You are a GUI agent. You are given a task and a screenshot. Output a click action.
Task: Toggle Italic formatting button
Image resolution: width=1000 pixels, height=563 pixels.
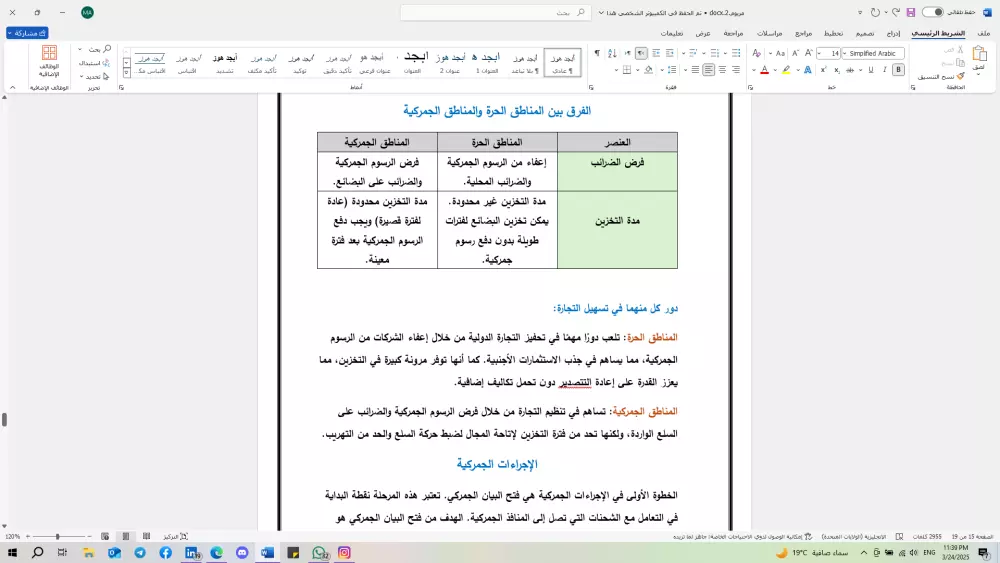[x=885, y=70]
